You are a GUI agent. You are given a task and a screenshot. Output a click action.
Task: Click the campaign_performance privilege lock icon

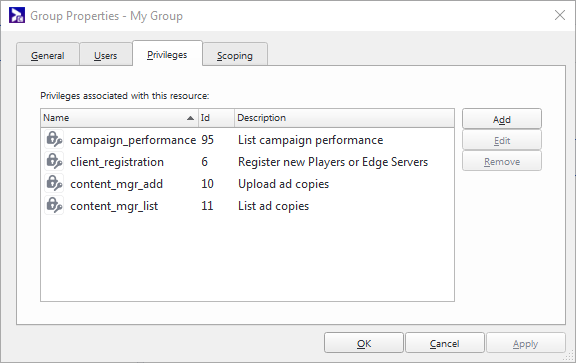coord(54,139)
